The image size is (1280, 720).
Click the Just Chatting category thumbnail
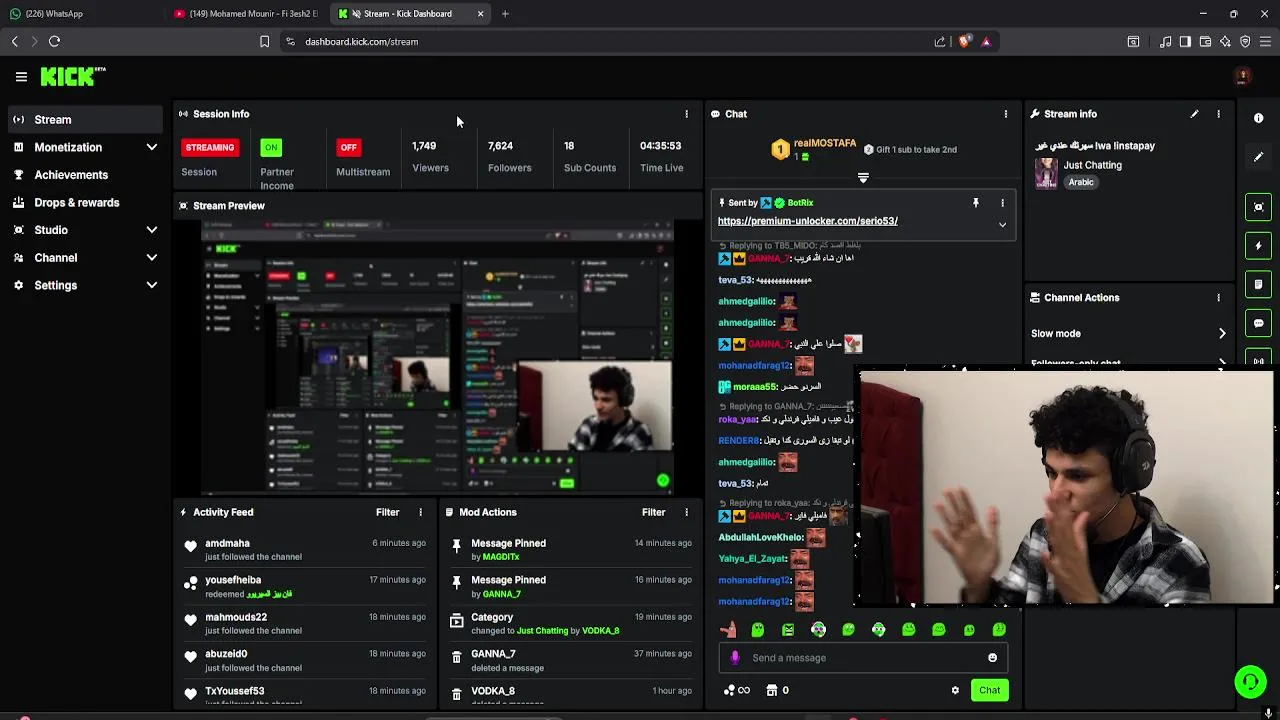1046,173
